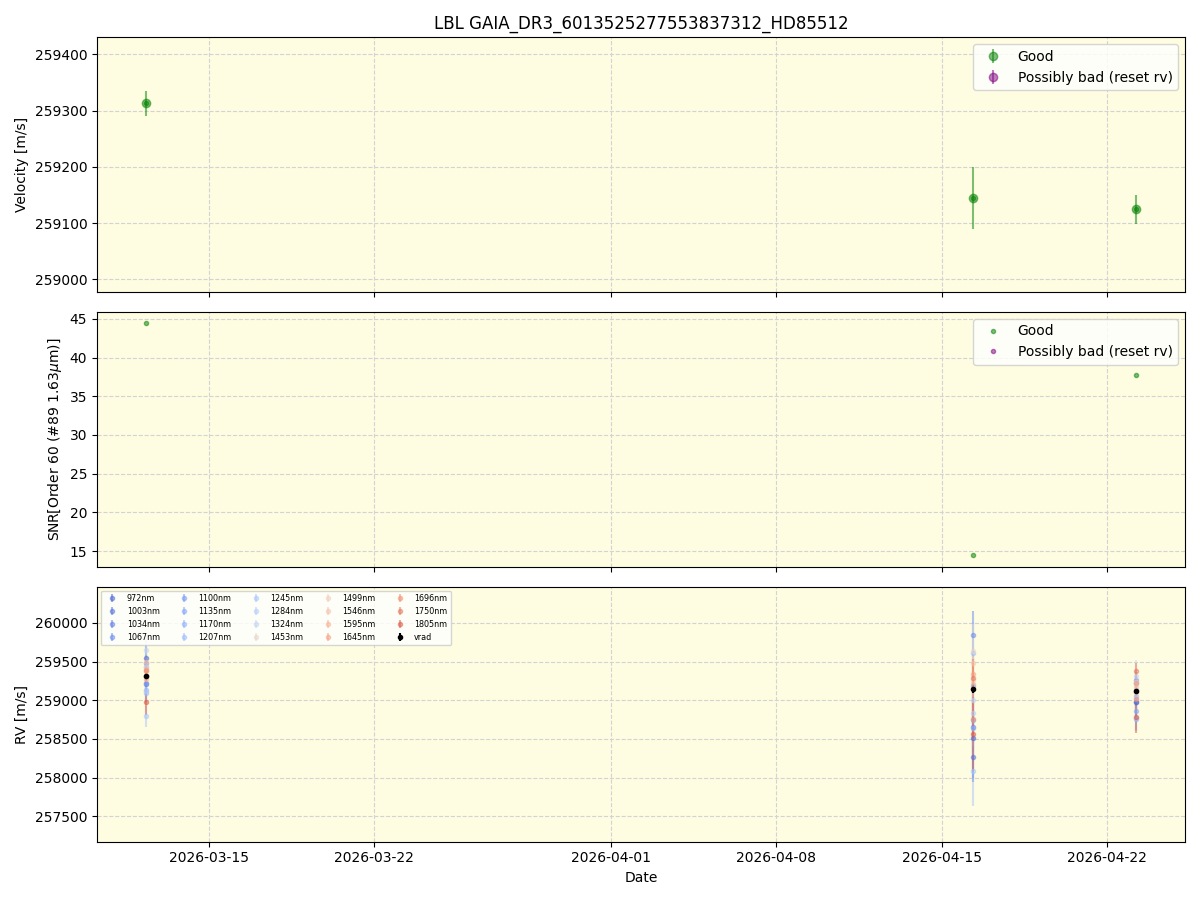Click the 15 tick on SNR axis
The height and width of the screenshot is (900, 1200).
coord(80,552)
